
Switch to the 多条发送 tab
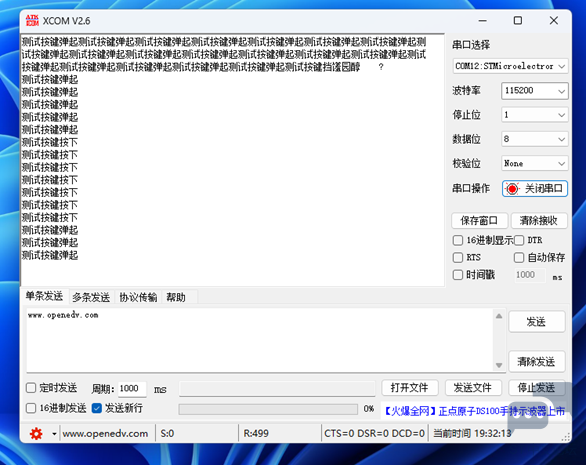point(91,298)
